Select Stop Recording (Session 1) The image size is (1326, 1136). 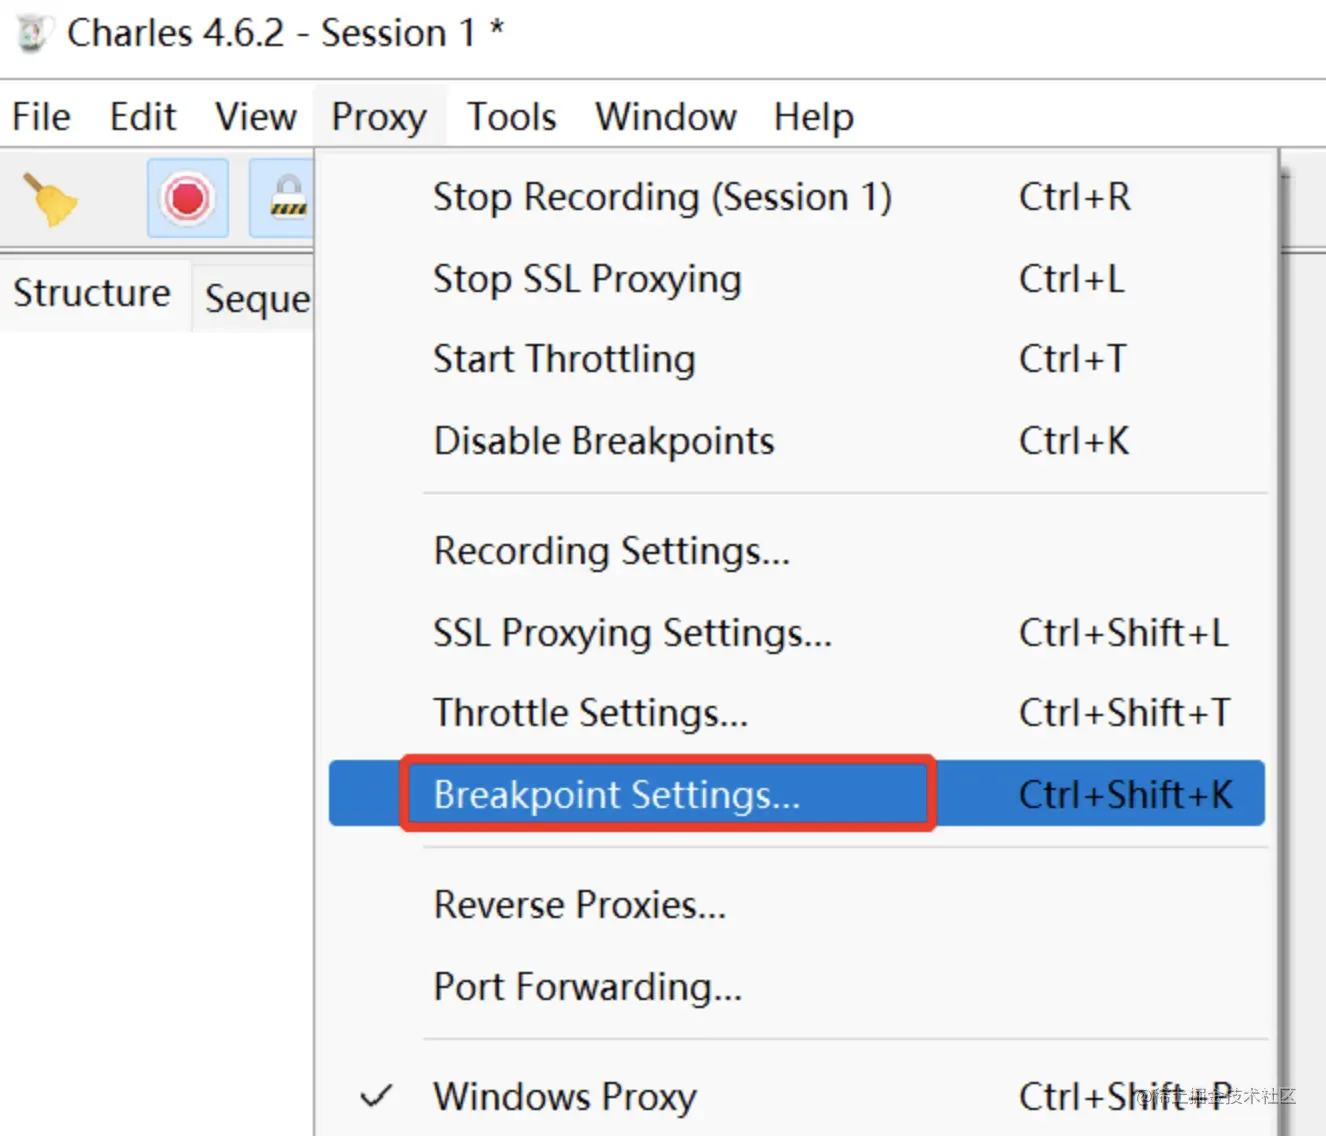[x=662, y=197]
